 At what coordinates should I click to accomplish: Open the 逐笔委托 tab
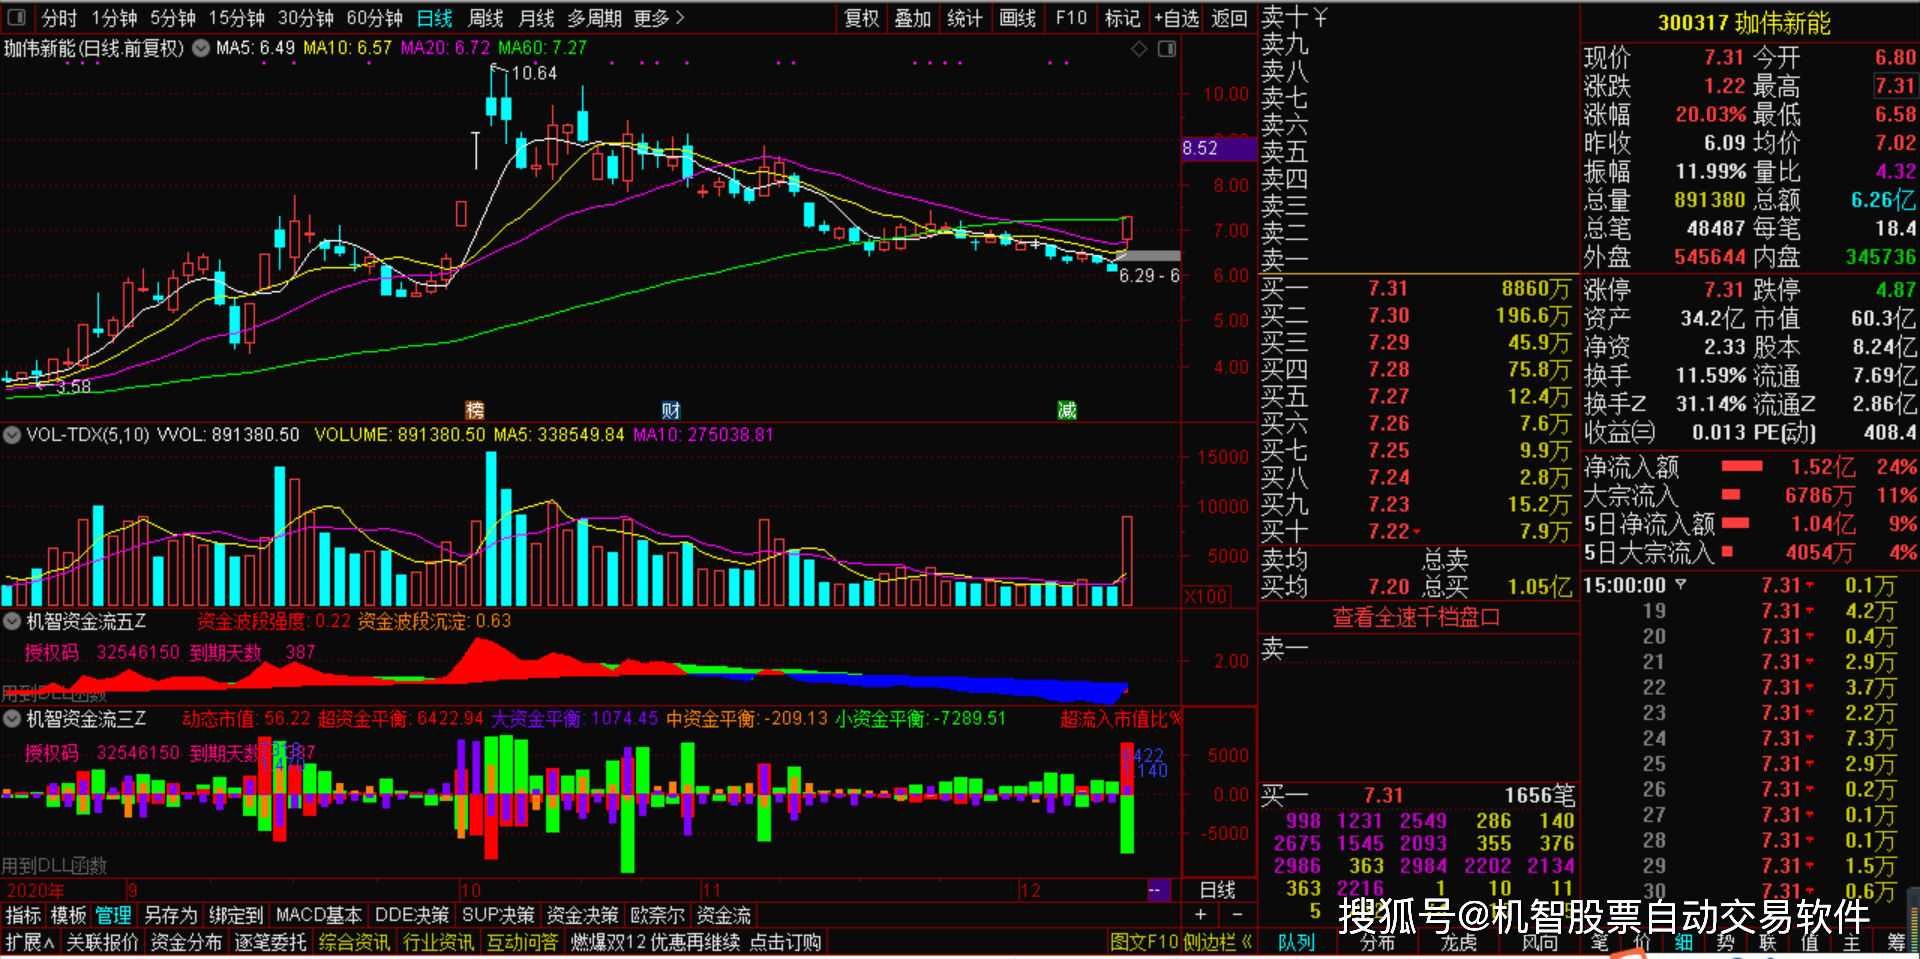(270, 942)
